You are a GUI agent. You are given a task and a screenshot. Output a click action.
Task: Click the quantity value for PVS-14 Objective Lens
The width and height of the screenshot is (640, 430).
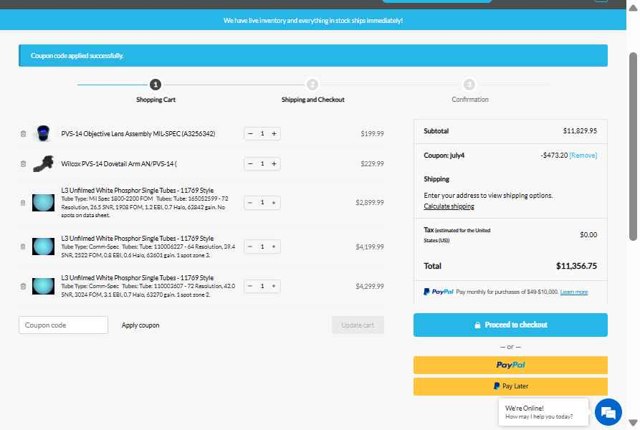coord(262,134)
